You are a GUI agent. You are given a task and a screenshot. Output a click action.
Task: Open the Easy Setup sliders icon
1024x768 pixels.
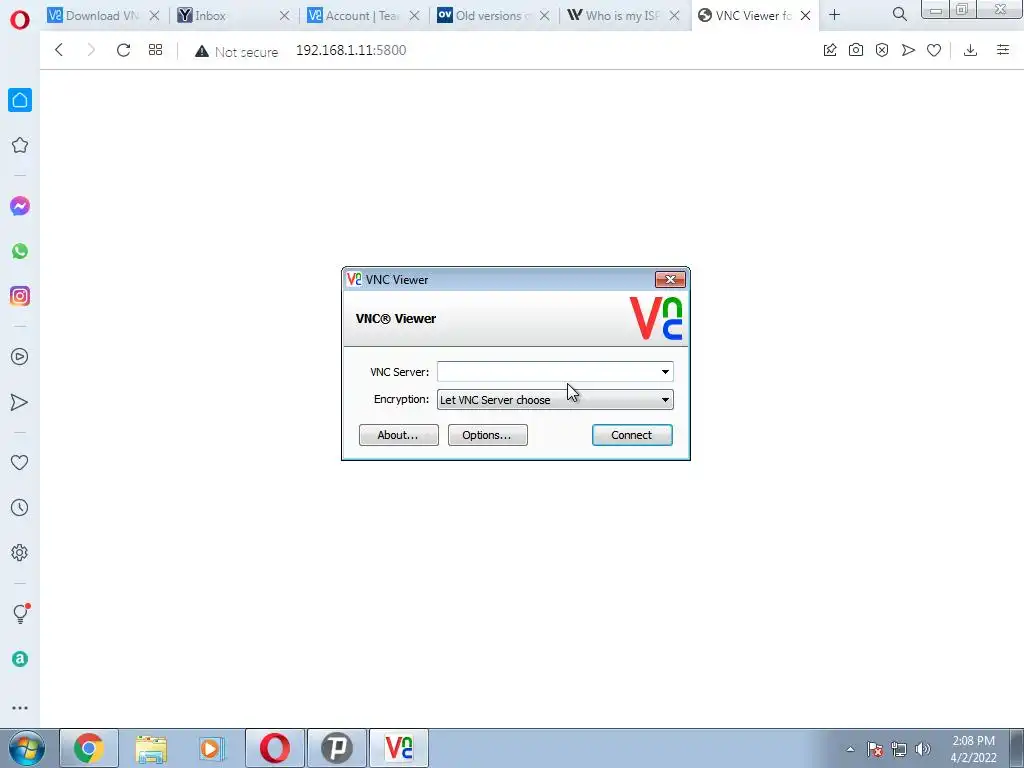(x=1003, y=50)
